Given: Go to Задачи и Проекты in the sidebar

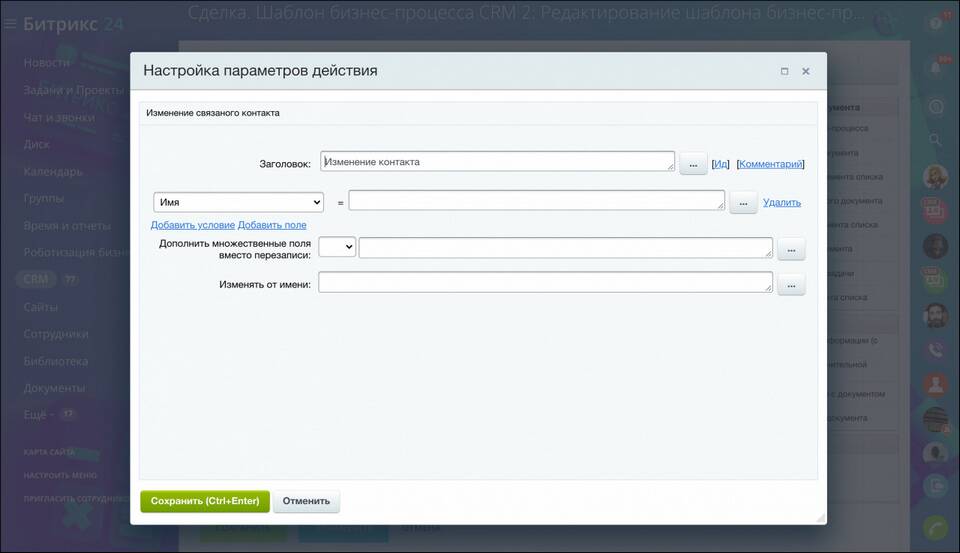Looking at the screenshot, I should [x=74, y=90].
